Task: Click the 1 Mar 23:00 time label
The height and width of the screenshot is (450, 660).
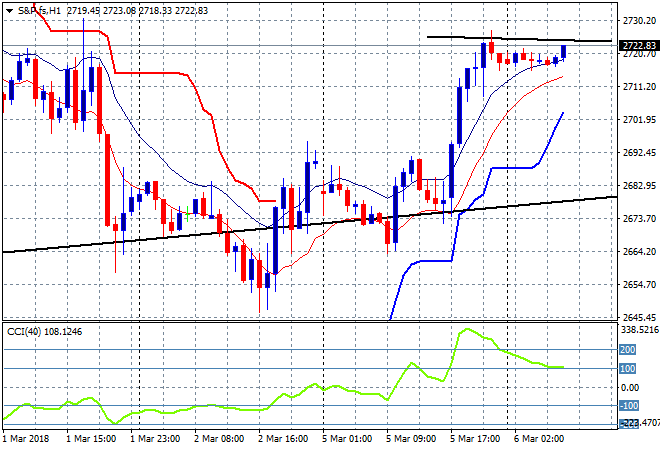Action: (x=155, y=439)
